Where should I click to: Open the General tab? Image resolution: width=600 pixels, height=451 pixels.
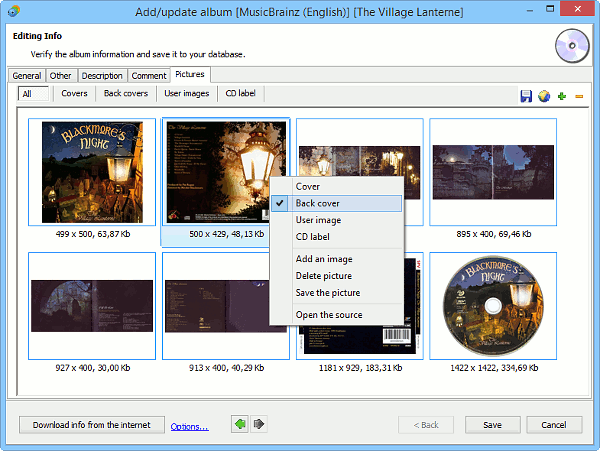27,76
